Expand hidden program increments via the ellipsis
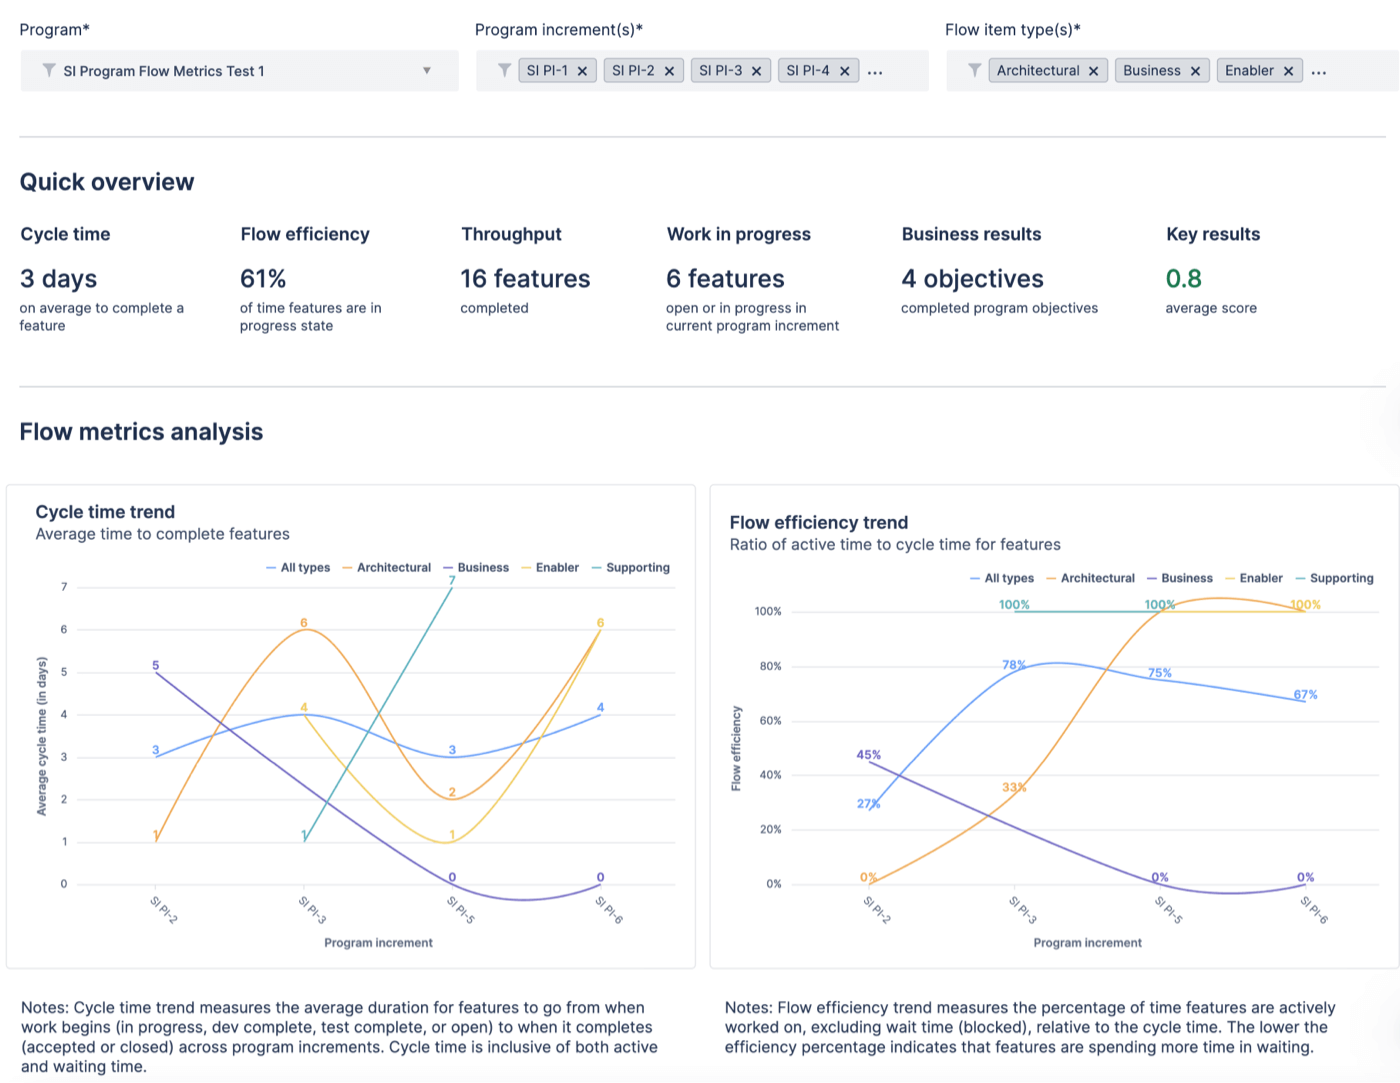 (x=876, y=71)
